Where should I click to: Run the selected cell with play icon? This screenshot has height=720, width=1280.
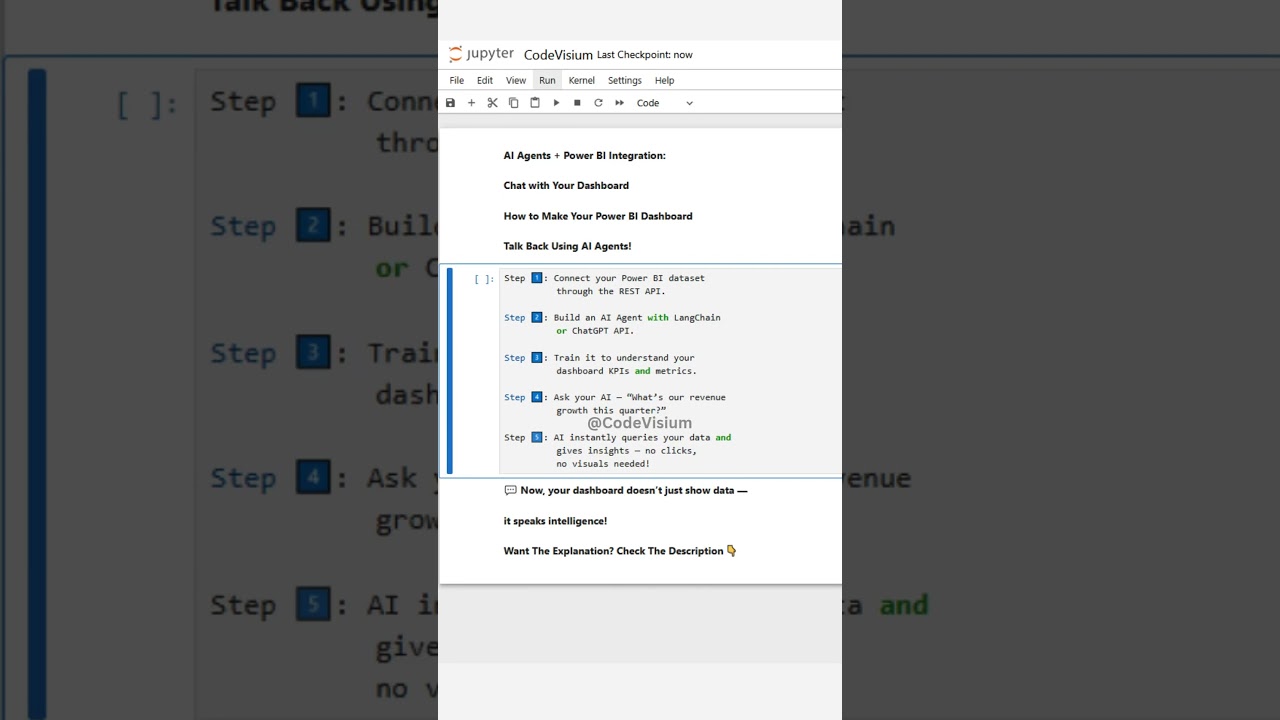point(556,103)
